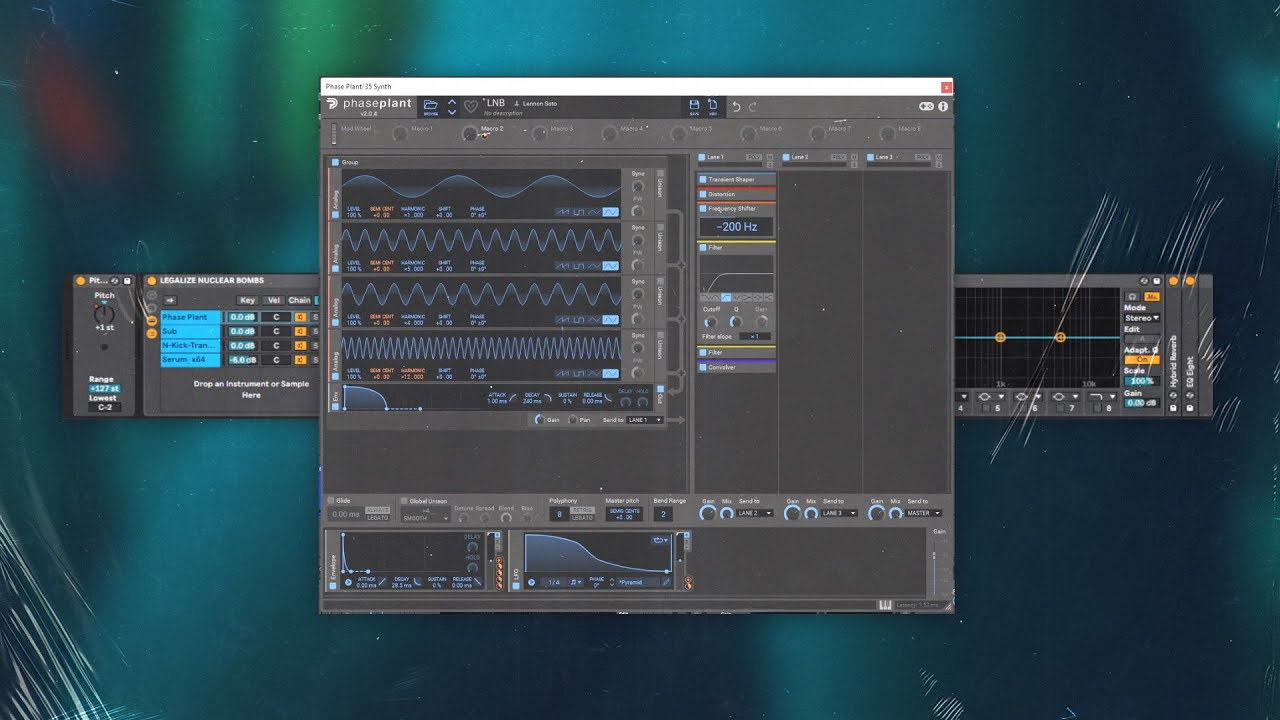1280x720 pixels.
Task: Select the Chain tab in instrument rack
Action: pos(299,300)
